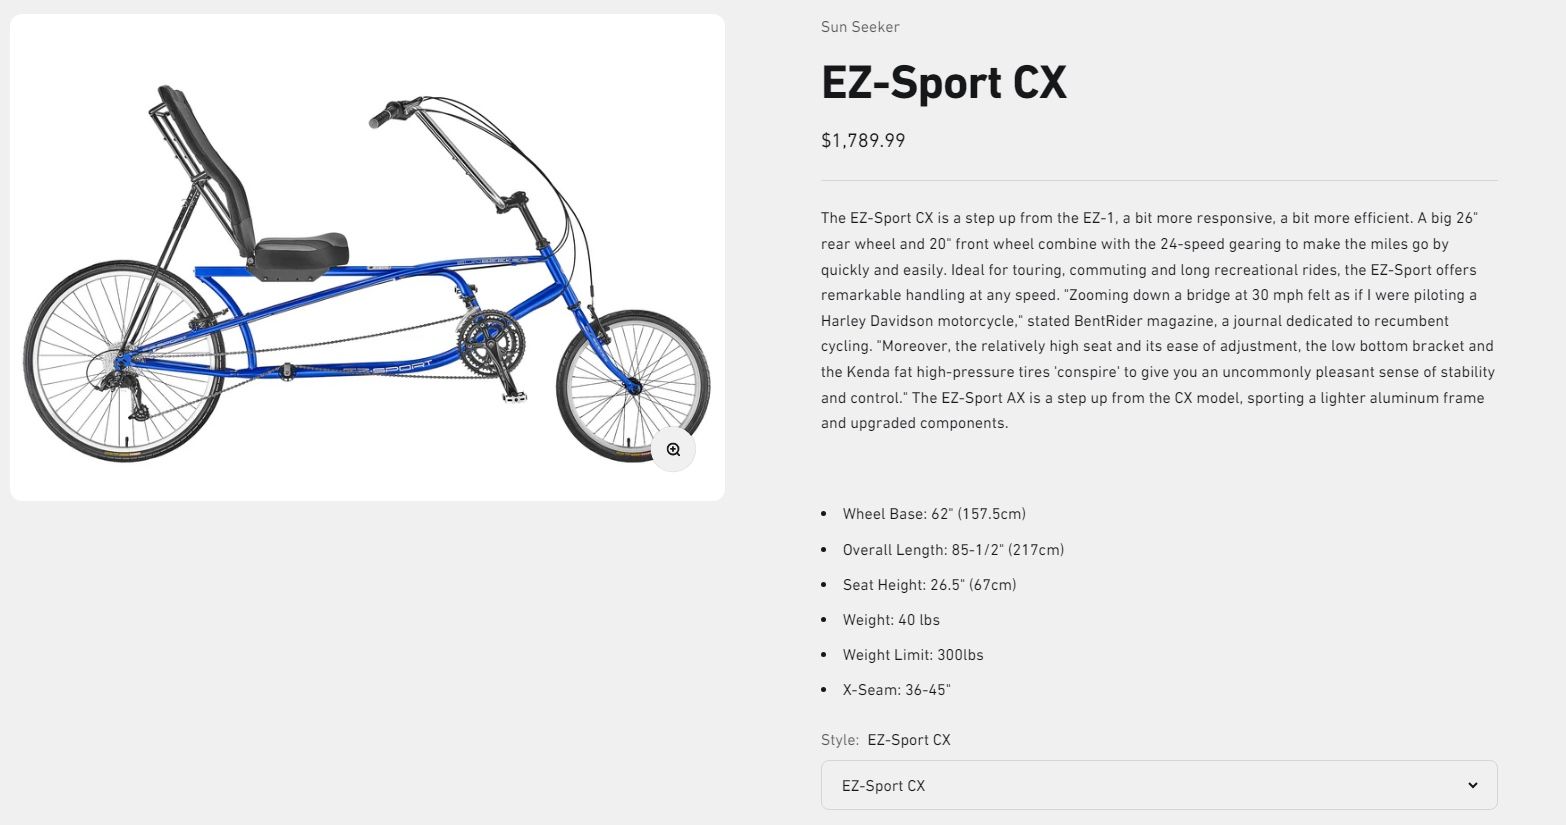Click the Seat Height specification
1566x825 pixels.
[928, 584]
